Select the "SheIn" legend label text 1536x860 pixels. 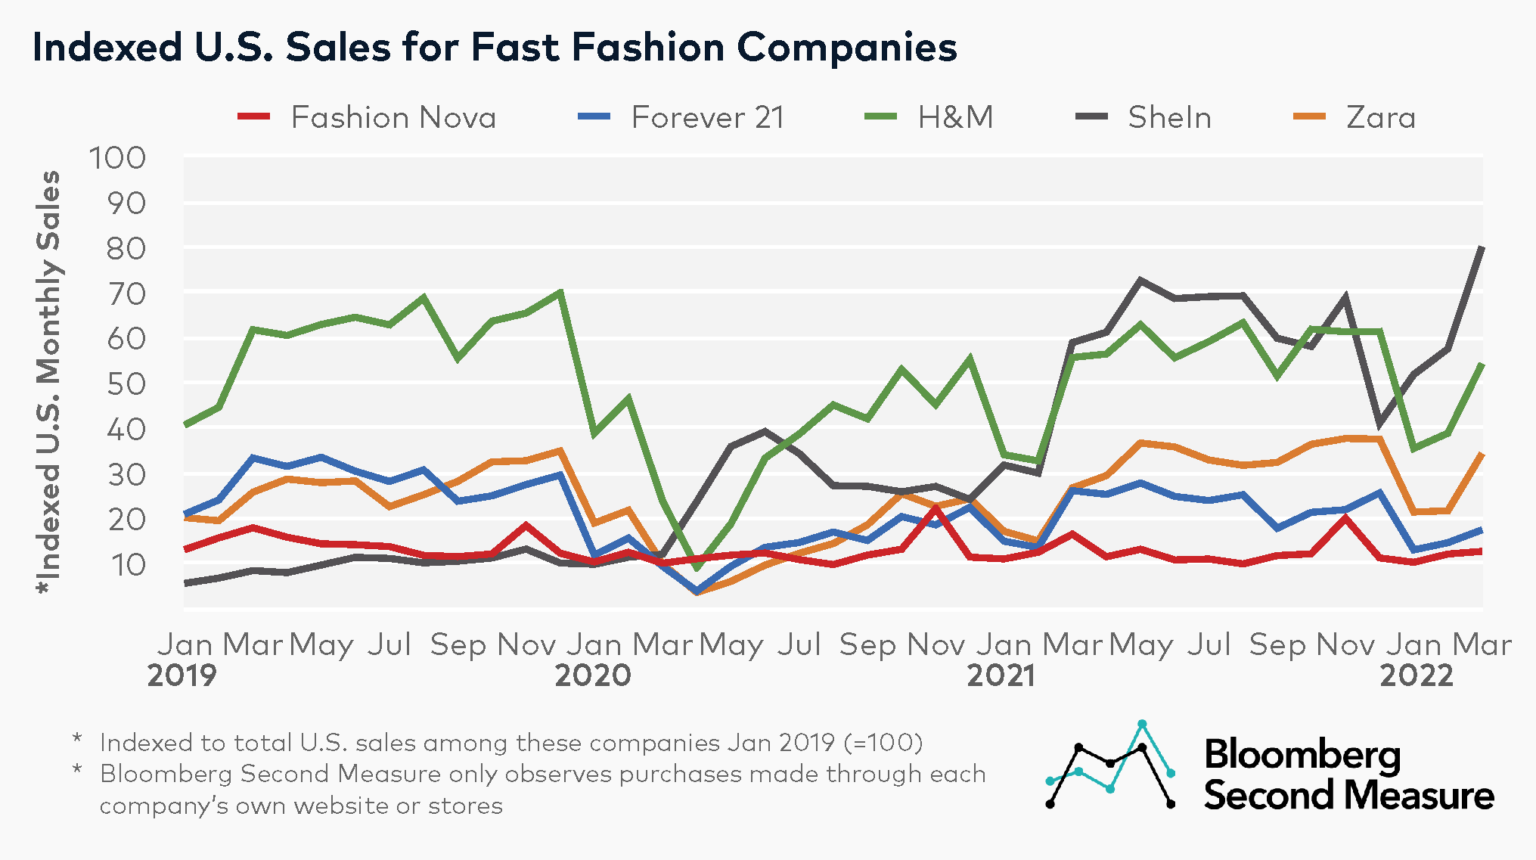pyautogui.click(x=1169, y=118)
